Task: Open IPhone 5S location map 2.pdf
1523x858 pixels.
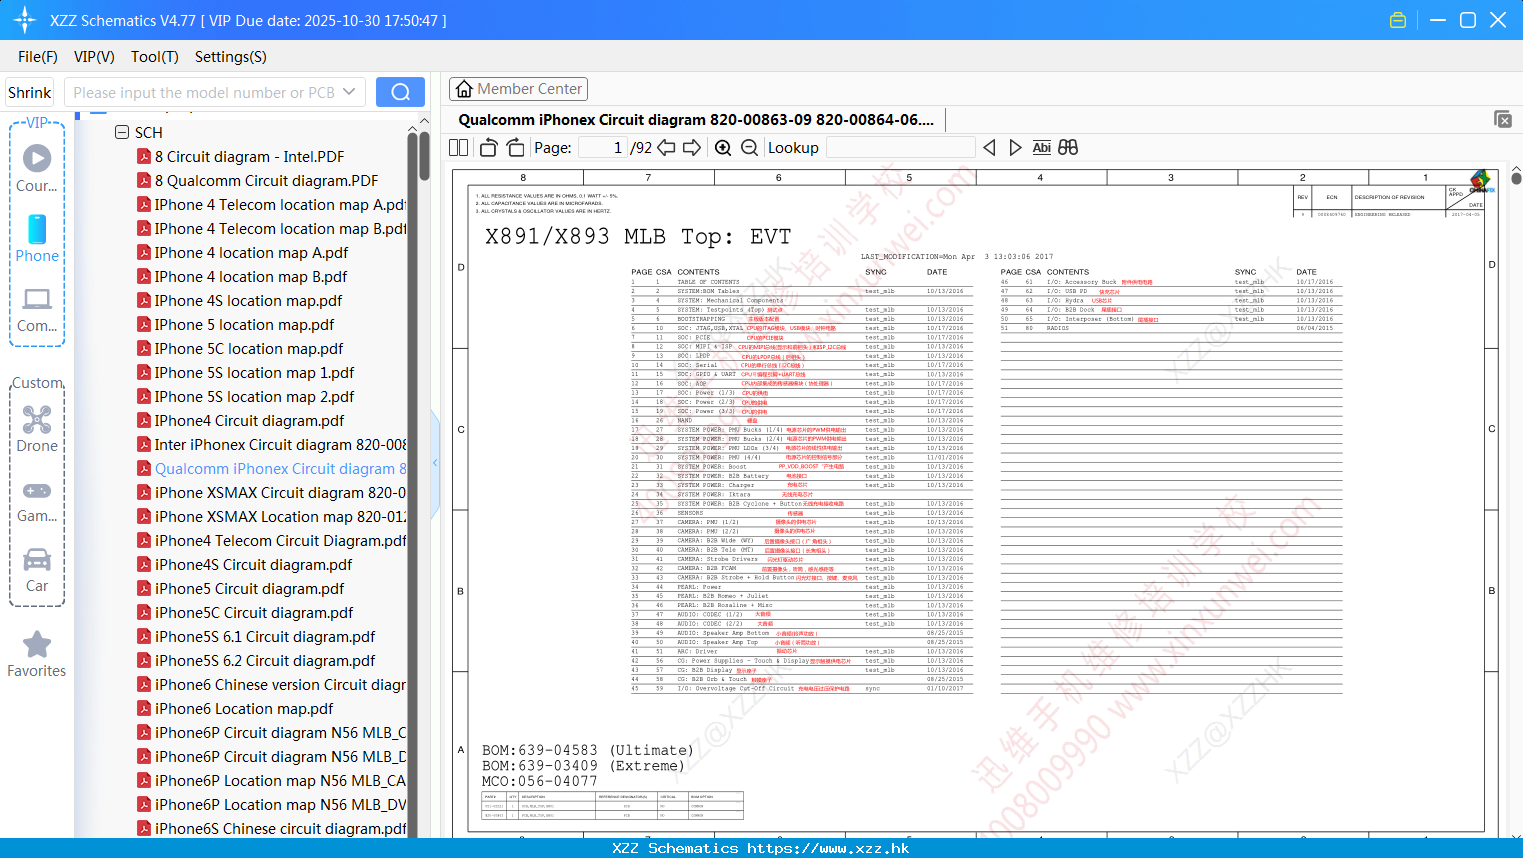Action: (254, 396)
